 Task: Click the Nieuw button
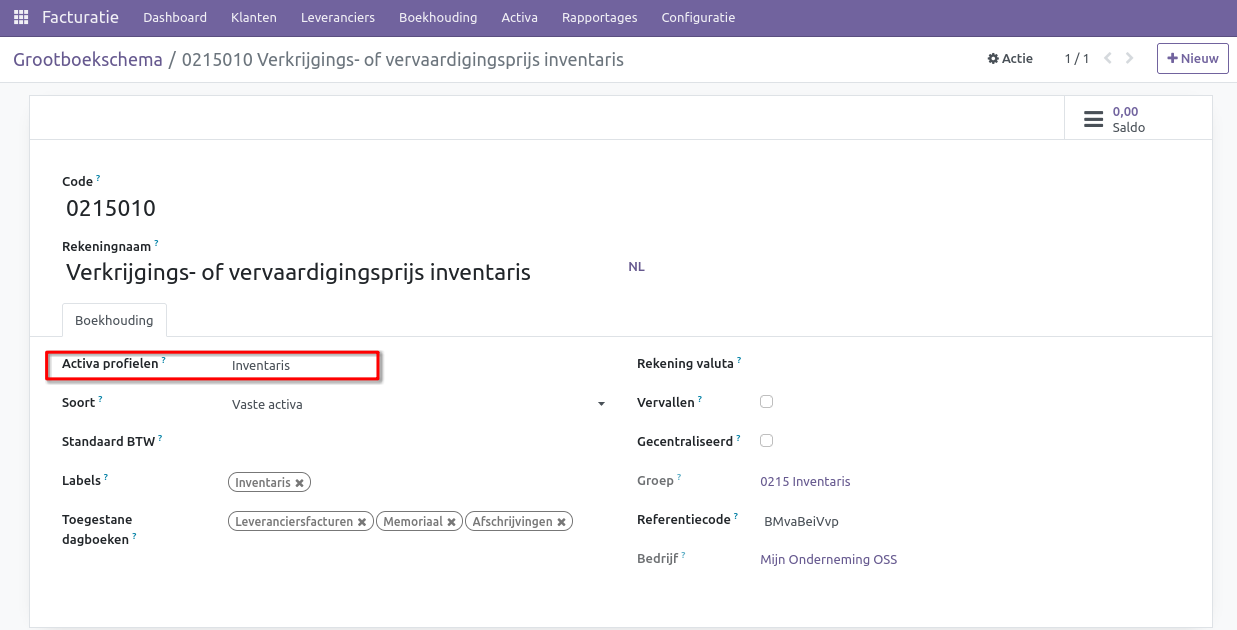click(x=1192, y=58)
